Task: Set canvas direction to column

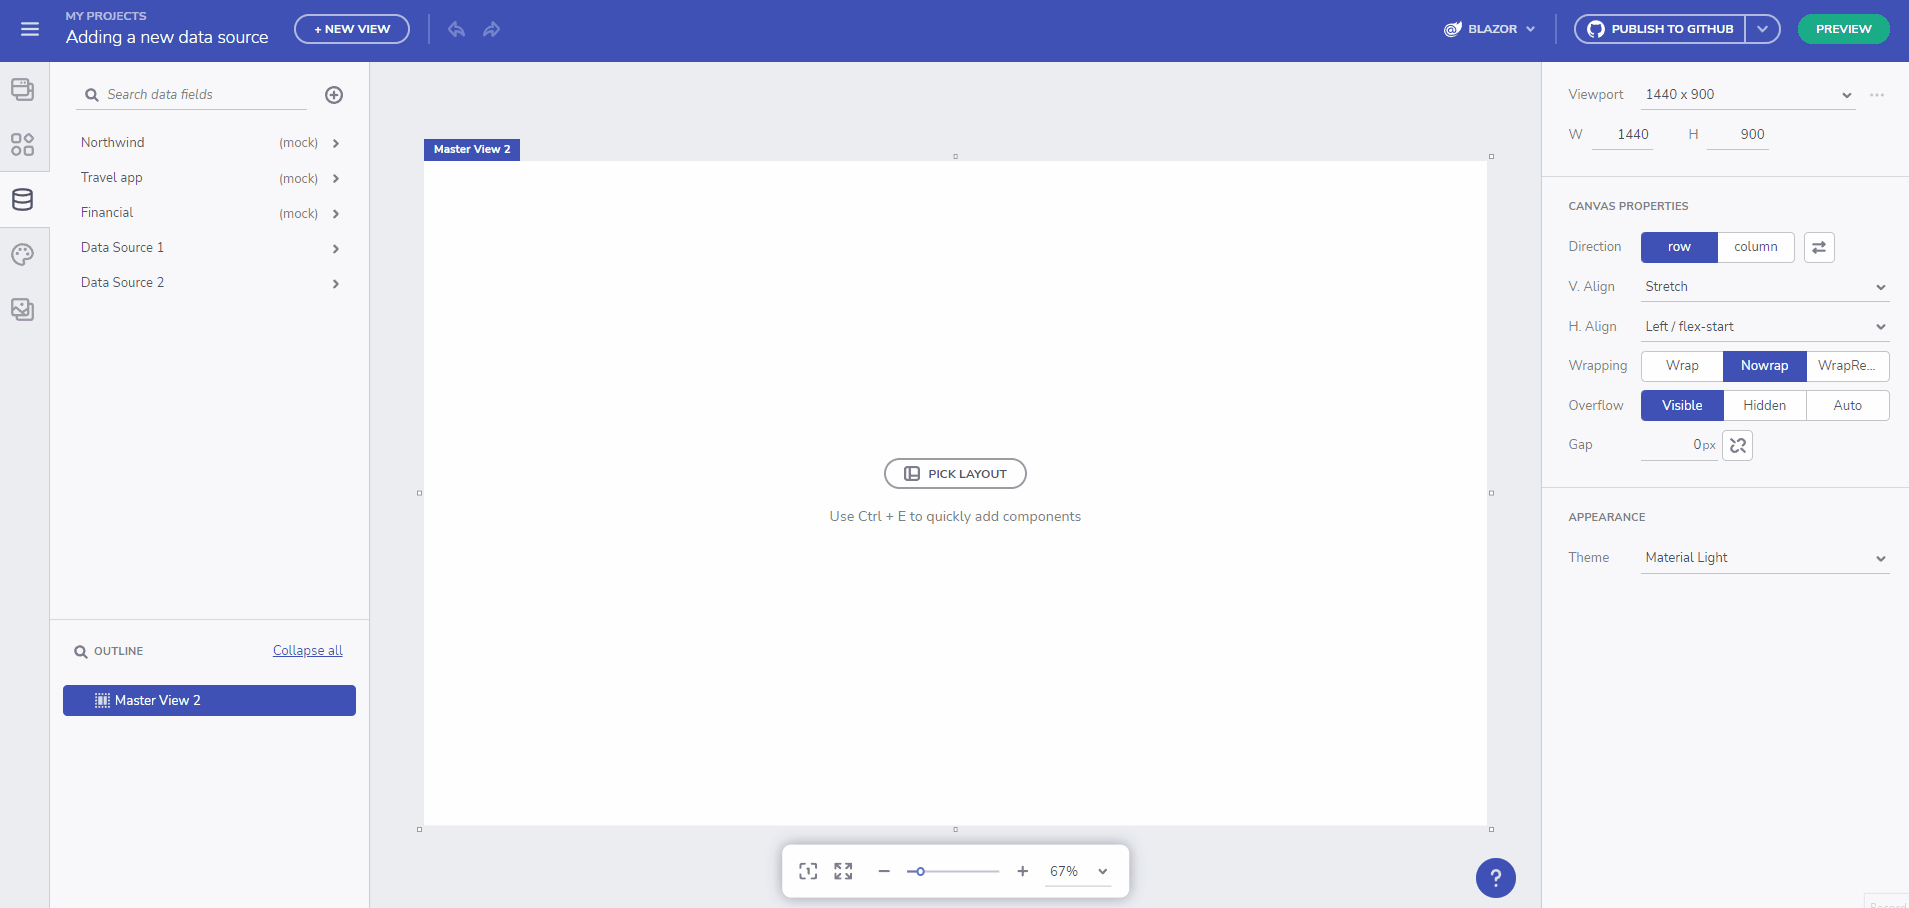Action: pyautogui.click(x=1755, y=247)
